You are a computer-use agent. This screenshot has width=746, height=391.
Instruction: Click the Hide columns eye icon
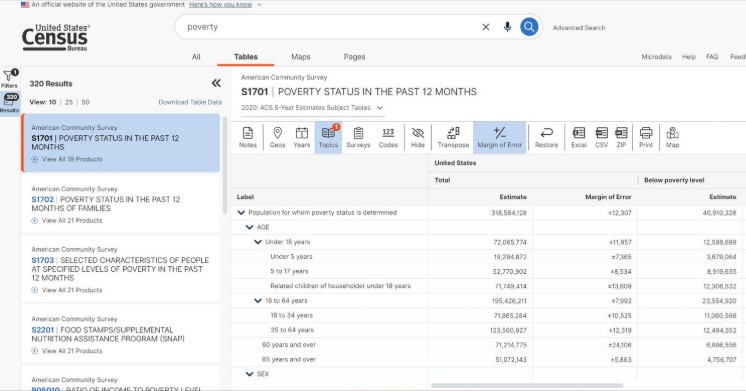[418, 137]
